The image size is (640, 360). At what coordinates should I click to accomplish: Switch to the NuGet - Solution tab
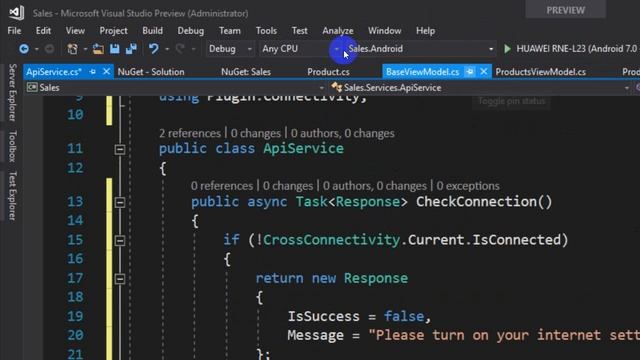[x=151, y=72]
